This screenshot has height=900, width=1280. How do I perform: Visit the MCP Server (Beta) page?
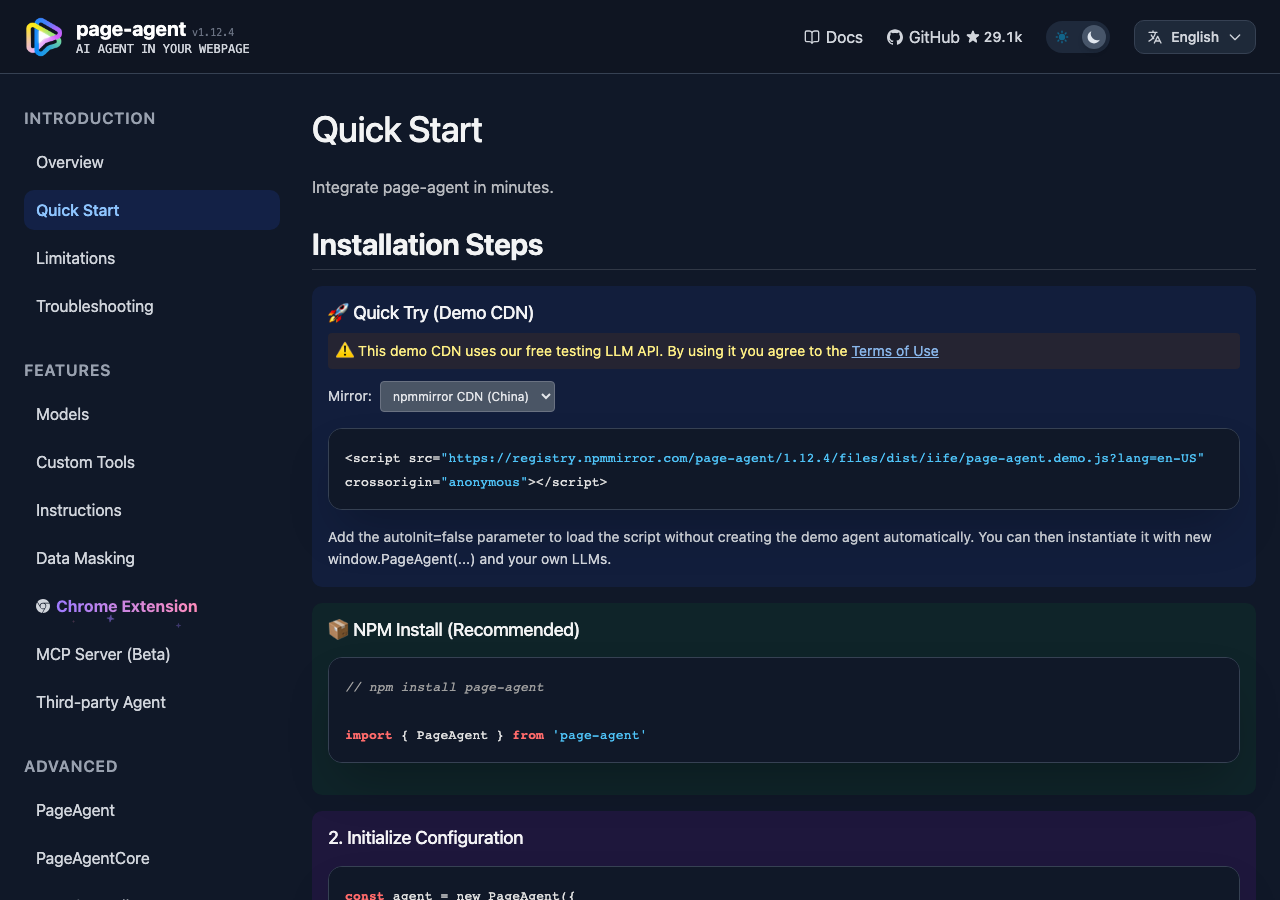[152, 654]
